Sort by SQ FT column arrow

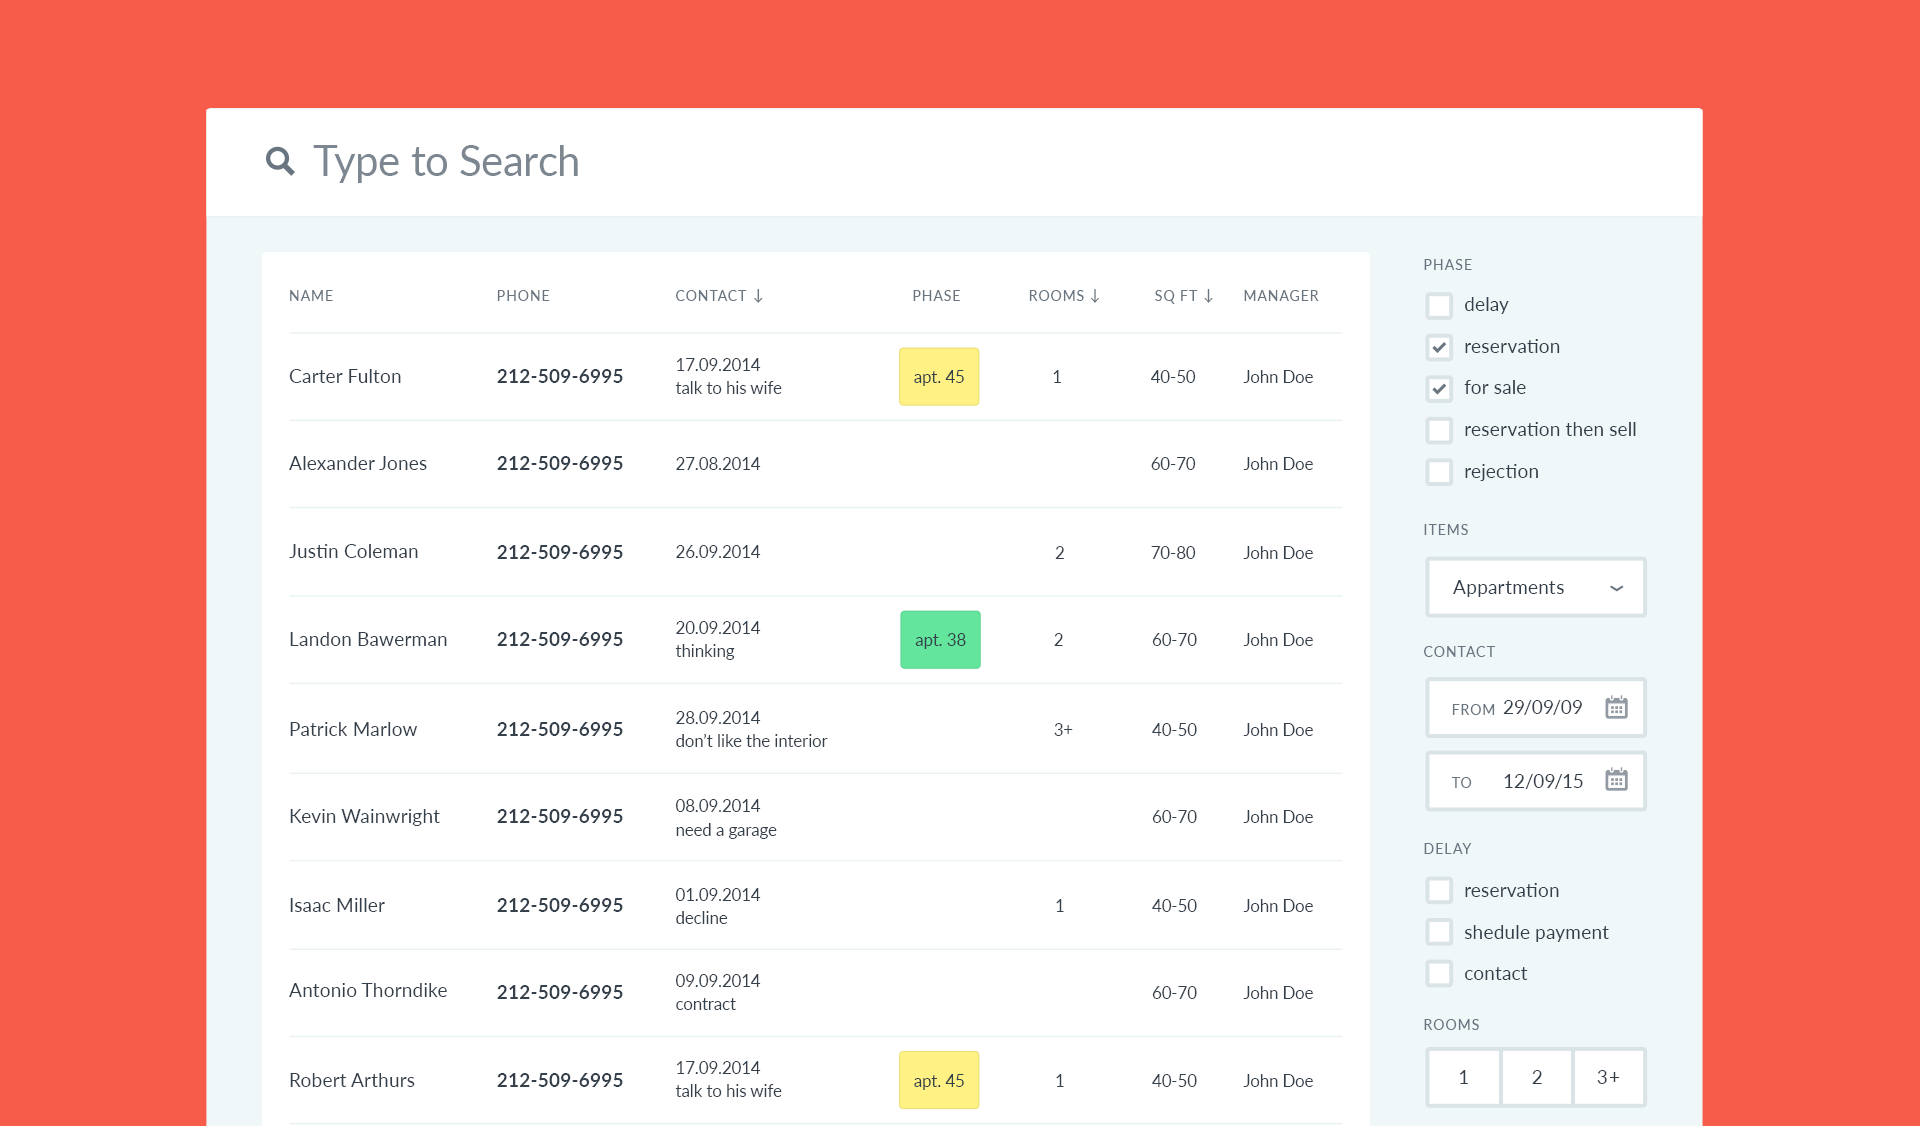tap(1208, 296)
